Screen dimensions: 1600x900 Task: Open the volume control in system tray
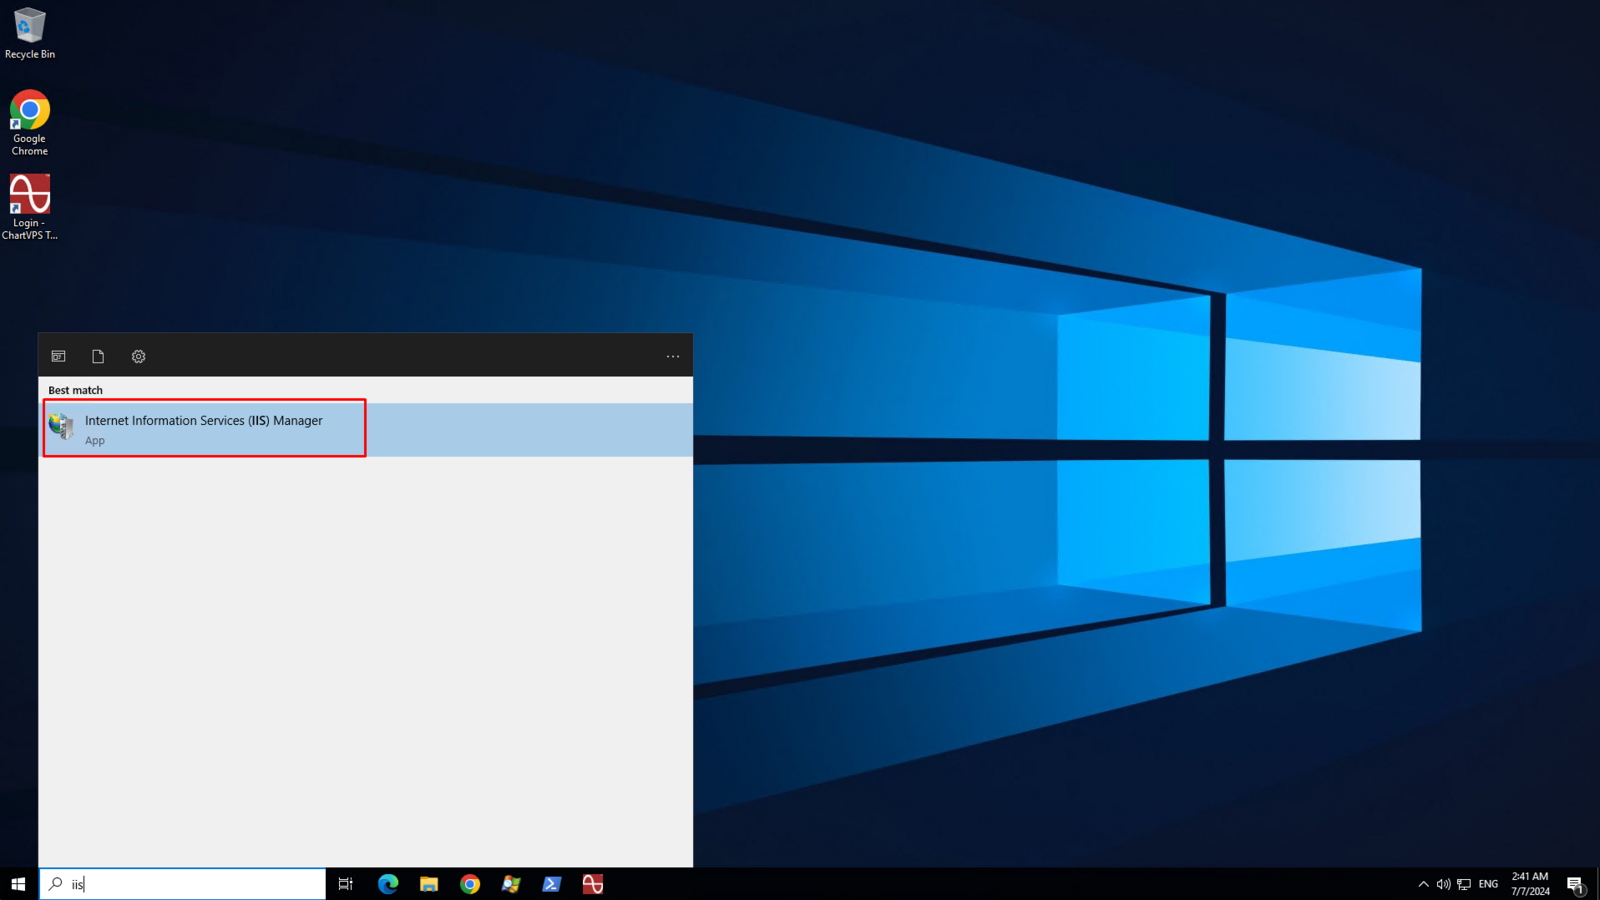pyautogui.click(x=1443, y=884)
